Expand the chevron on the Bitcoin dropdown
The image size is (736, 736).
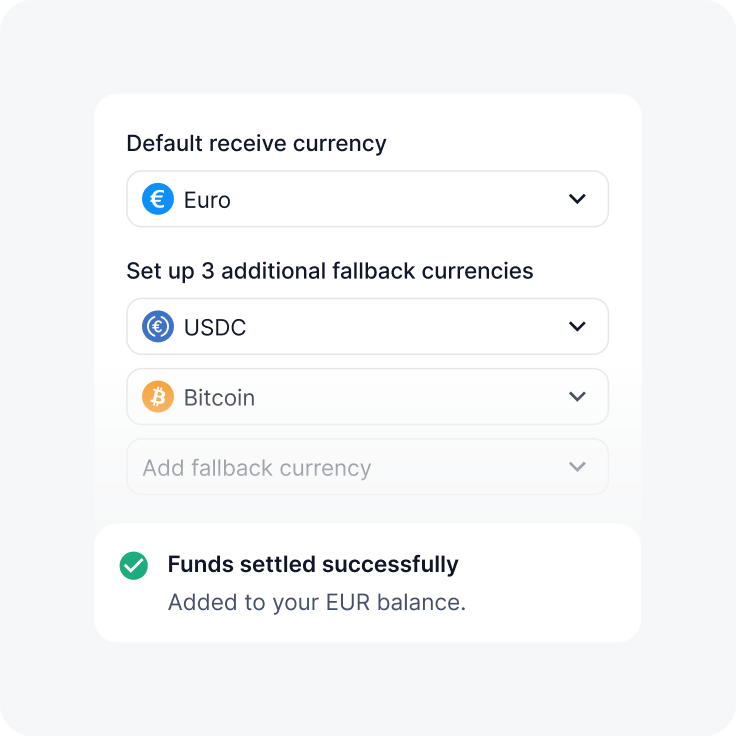point(577,397)
